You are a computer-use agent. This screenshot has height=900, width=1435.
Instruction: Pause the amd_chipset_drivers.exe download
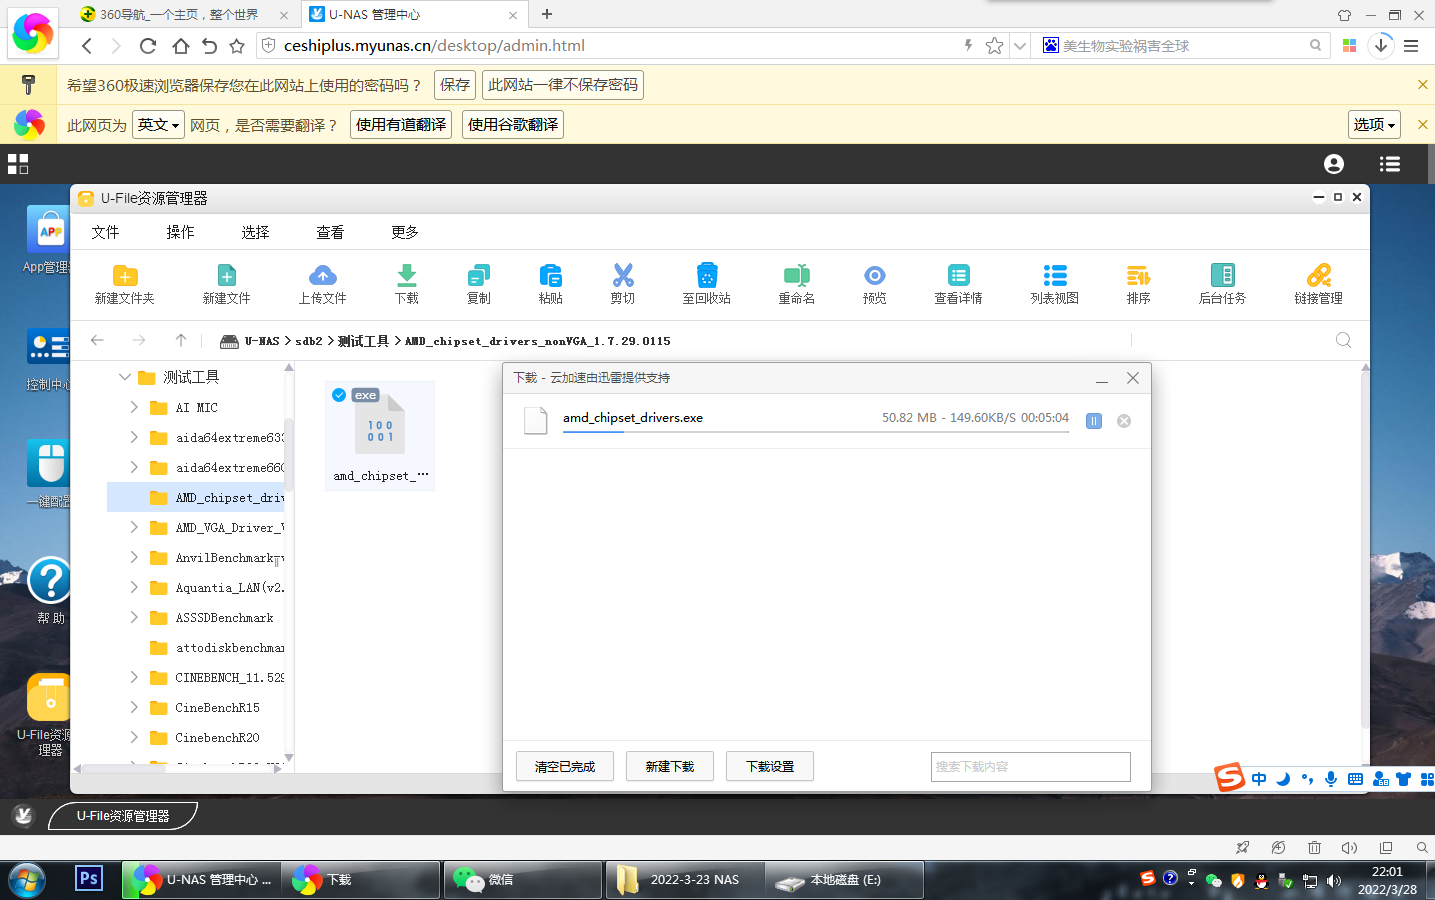(x=1092, y=420)
